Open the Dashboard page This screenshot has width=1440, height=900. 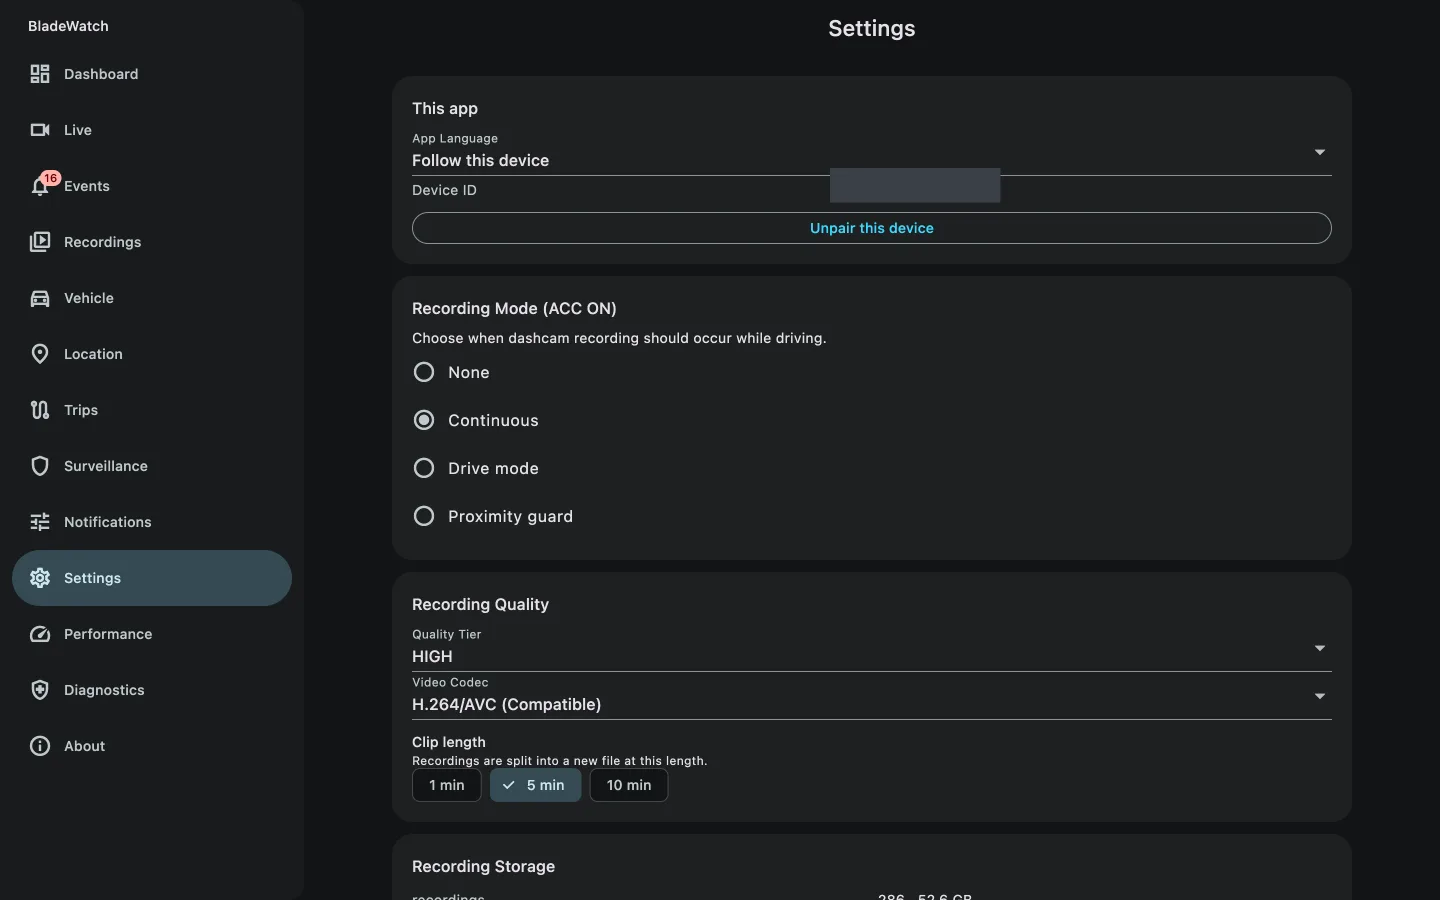click(152, 74)
